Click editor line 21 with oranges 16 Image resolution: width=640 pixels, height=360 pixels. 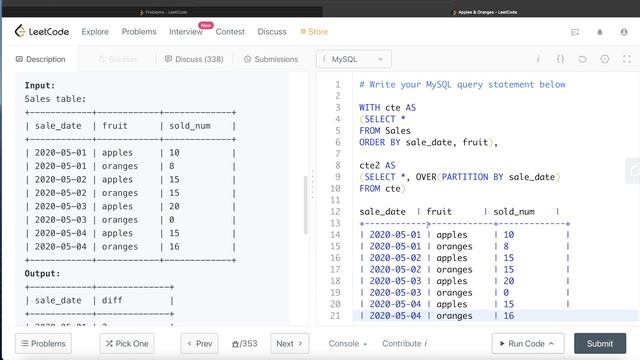point(495,316)
